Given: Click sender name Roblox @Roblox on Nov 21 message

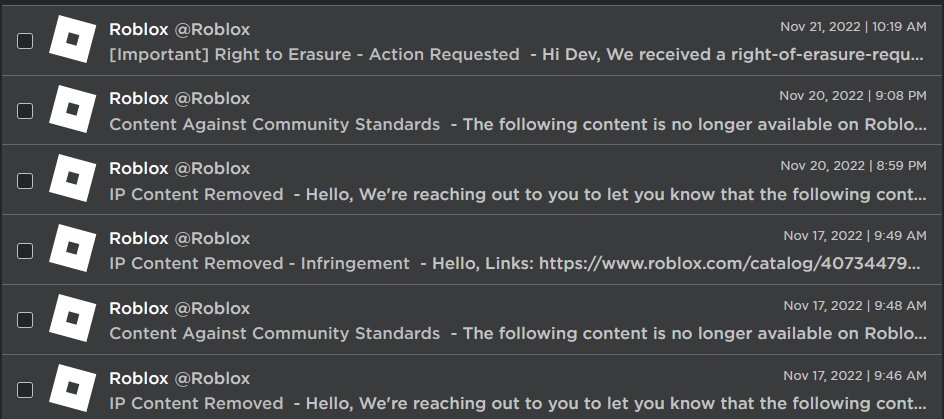Looking at the screenshot, I should coord(179,29).
